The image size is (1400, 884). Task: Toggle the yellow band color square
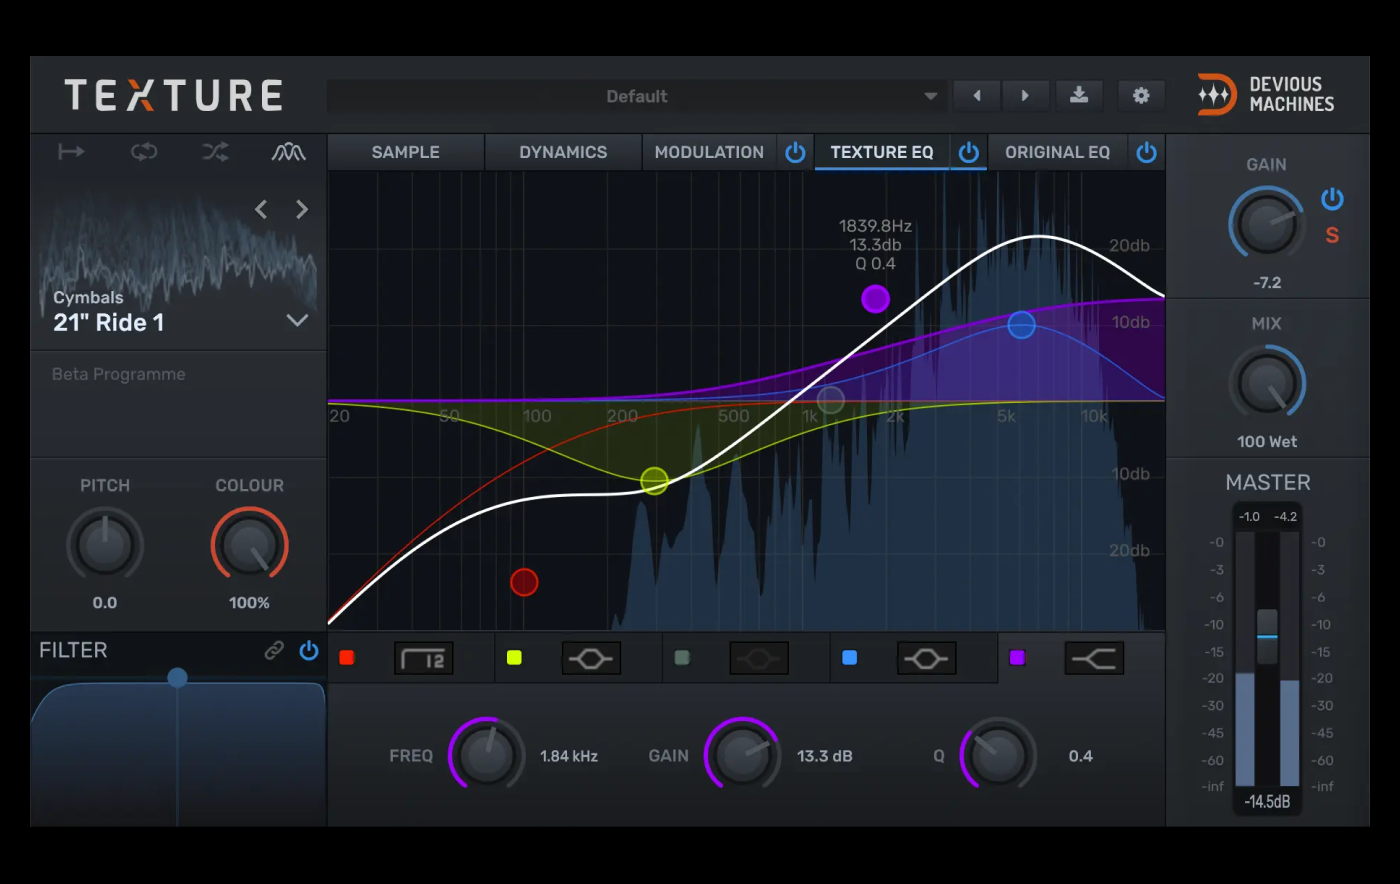[514, 658]
